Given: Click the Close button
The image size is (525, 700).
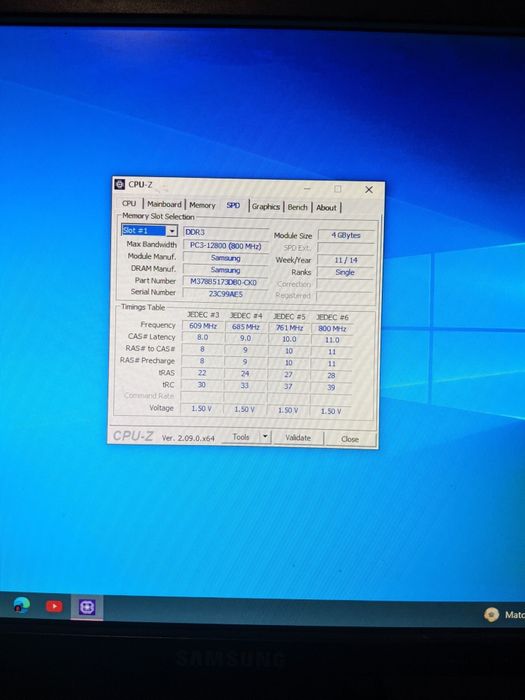Looking at the screenshot, I should coord(350,439).
